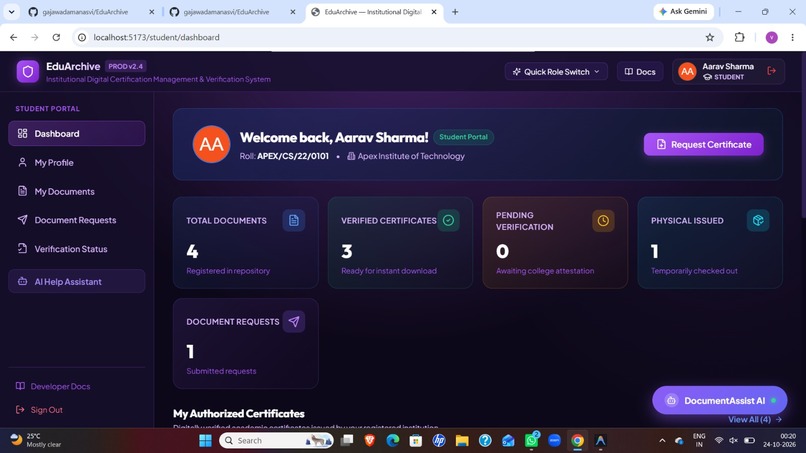
Task: Click the Apex Institute of Technology text
Action: pyautogui.click(x=411, y=156)
